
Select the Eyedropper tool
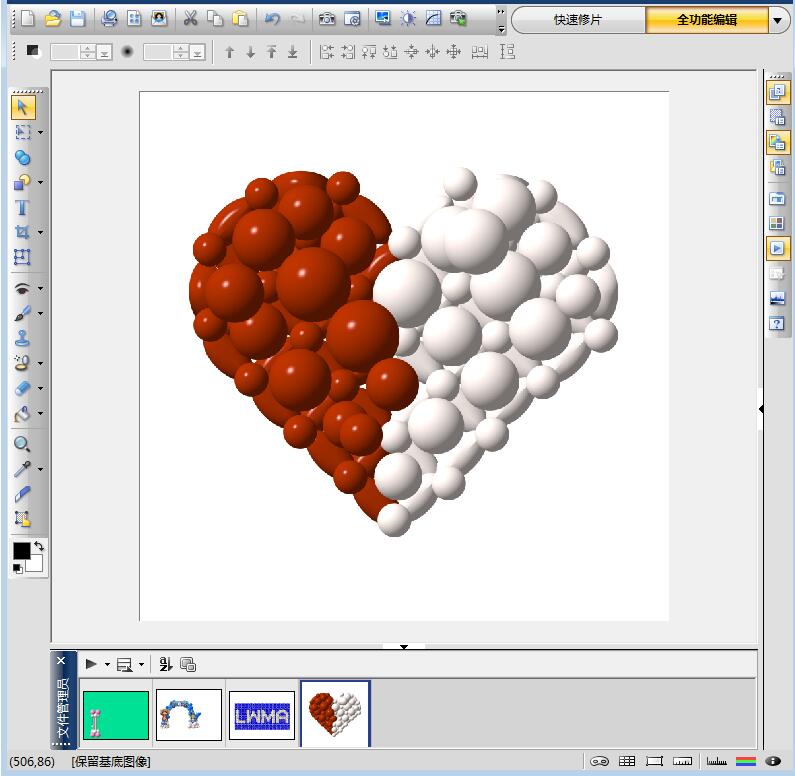pyautogui.click(x=22, y=469)
